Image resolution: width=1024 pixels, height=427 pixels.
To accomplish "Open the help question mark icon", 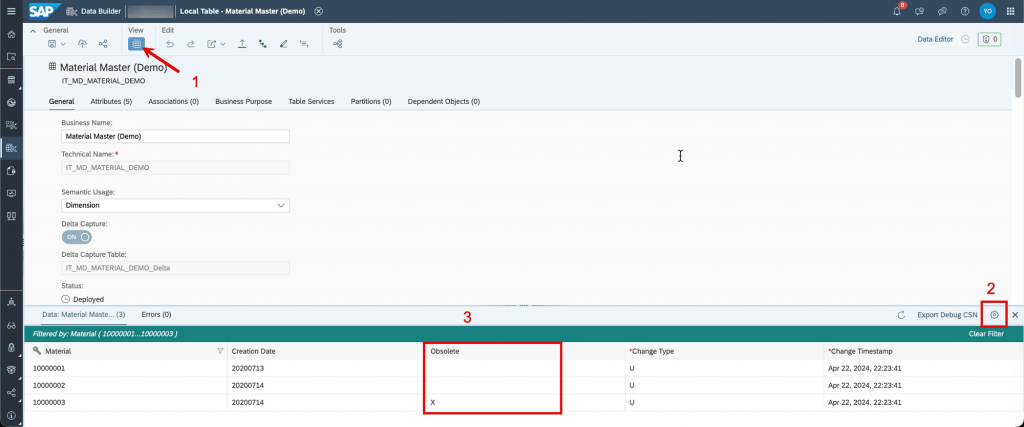I will [965, 11].
